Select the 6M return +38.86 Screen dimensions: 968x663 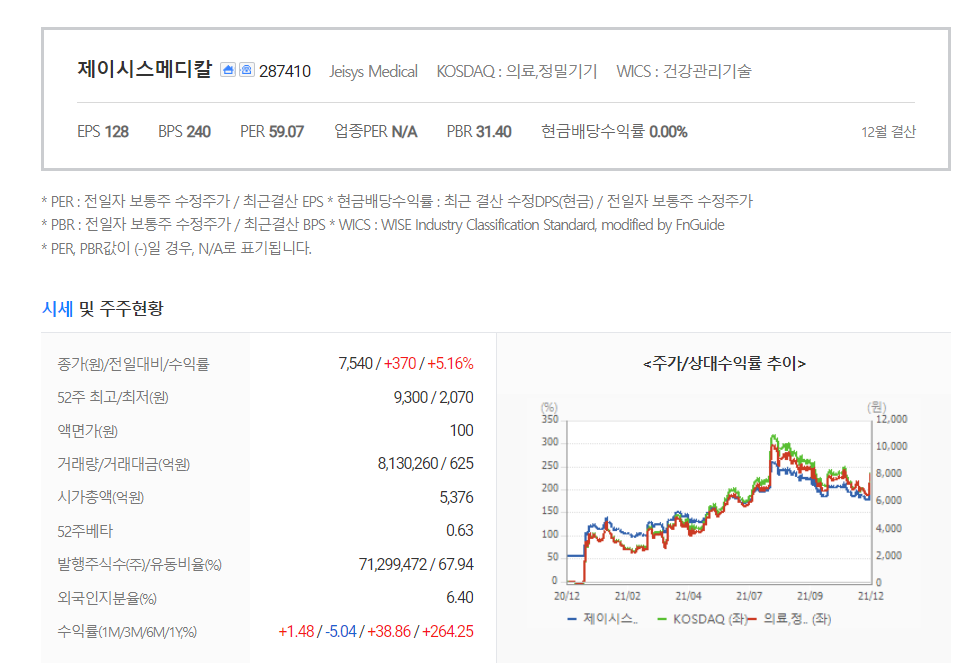(x=389, y=631)
